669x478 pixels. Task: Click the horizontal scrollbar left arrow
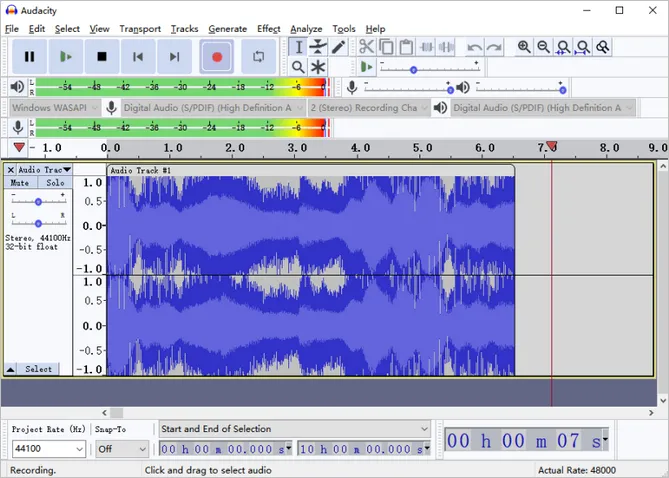pos(105,413)
